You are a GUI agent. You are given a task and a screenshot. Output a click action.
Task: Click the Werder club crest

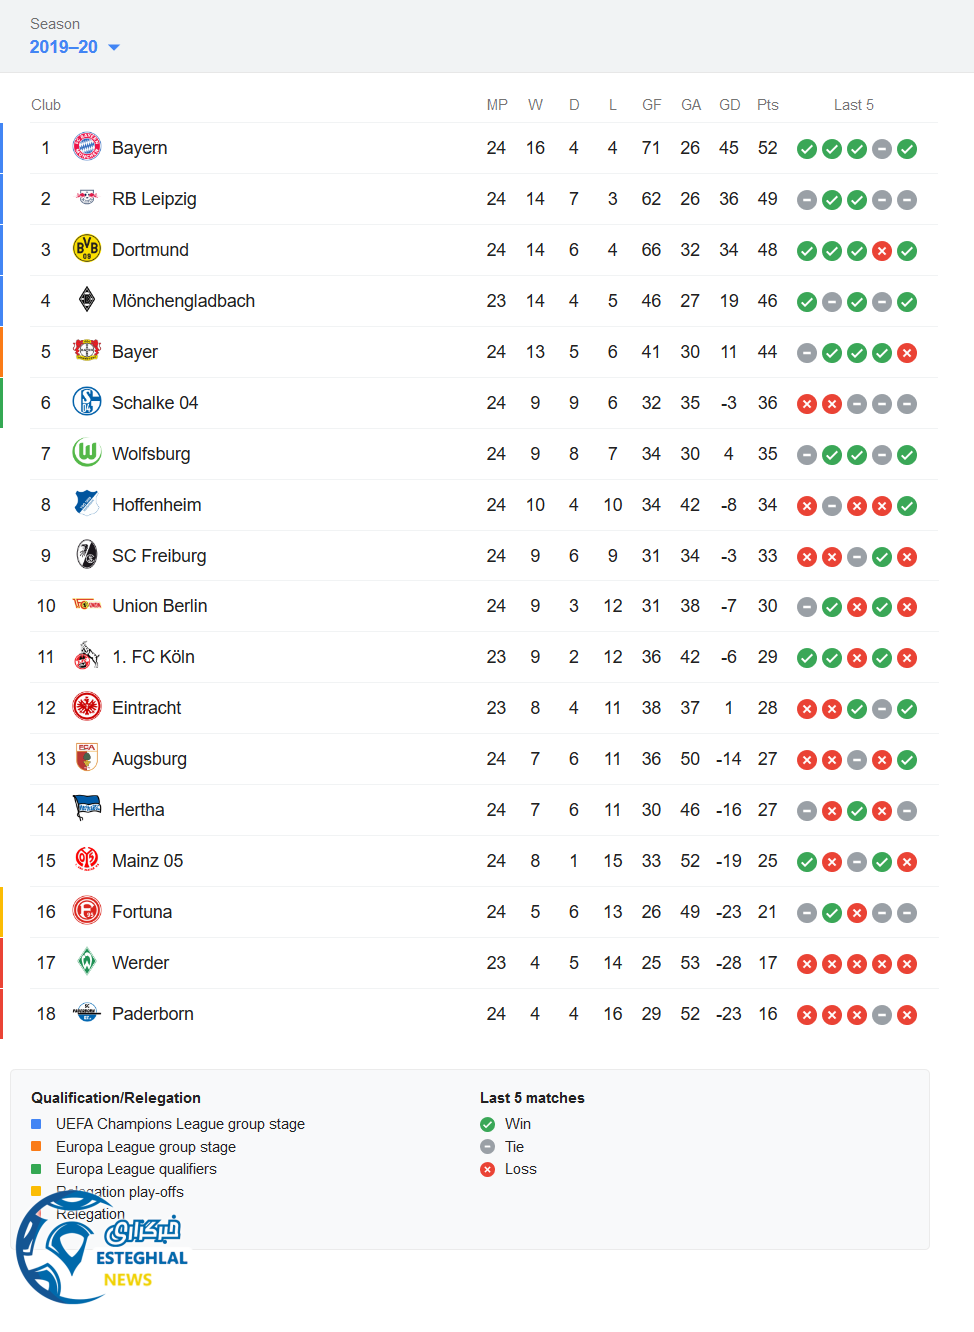(x=87, y=962)
